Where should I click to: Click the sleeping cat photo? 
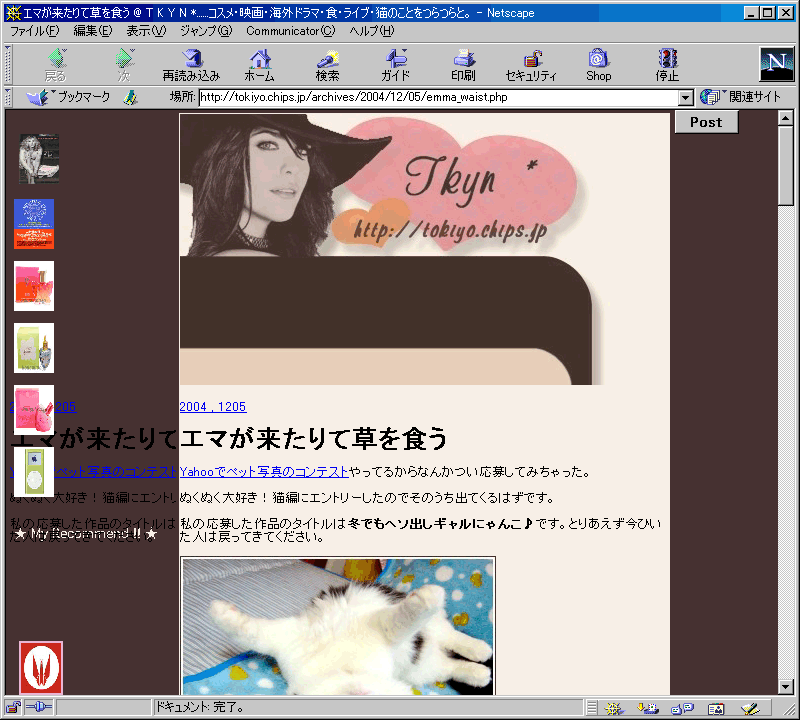tap(338, 626)
